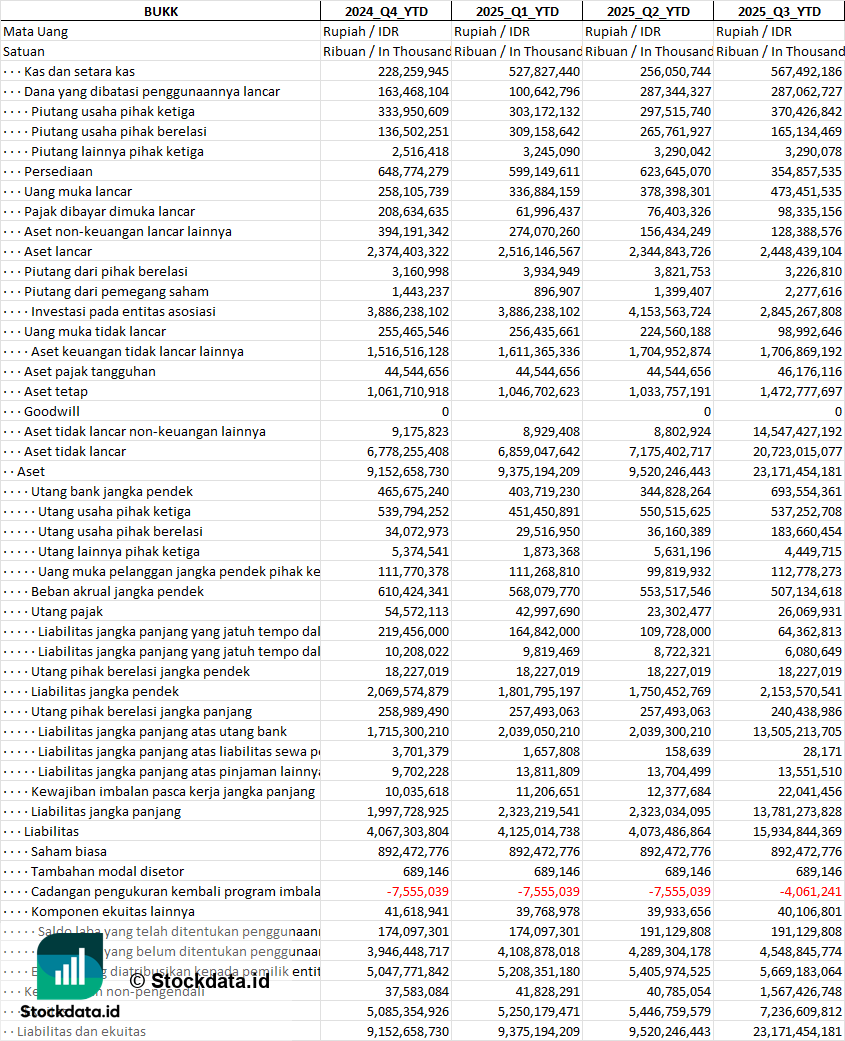845x1041 pixels.
Task: Click the Utang pajak row label
Action: coord(67,611)
